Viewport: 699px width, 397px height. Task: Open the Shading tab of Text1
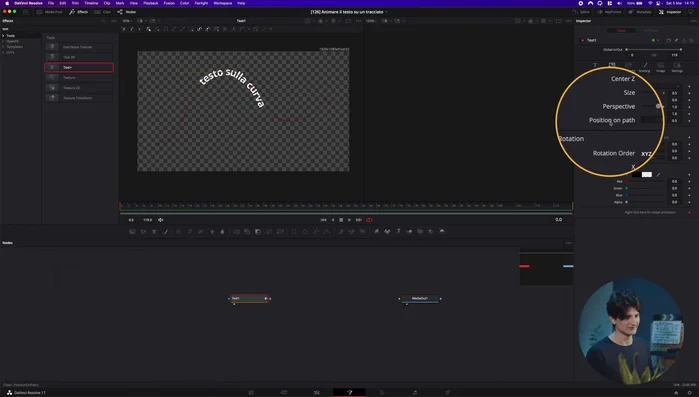[x=644, y=67]
